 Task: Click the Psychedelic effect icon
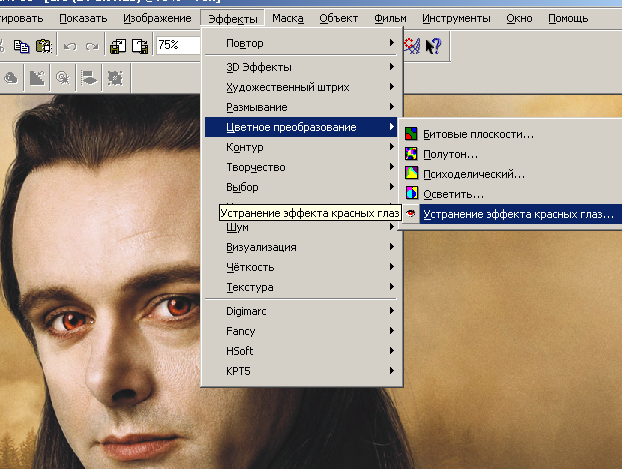click(x=411, y=174)
